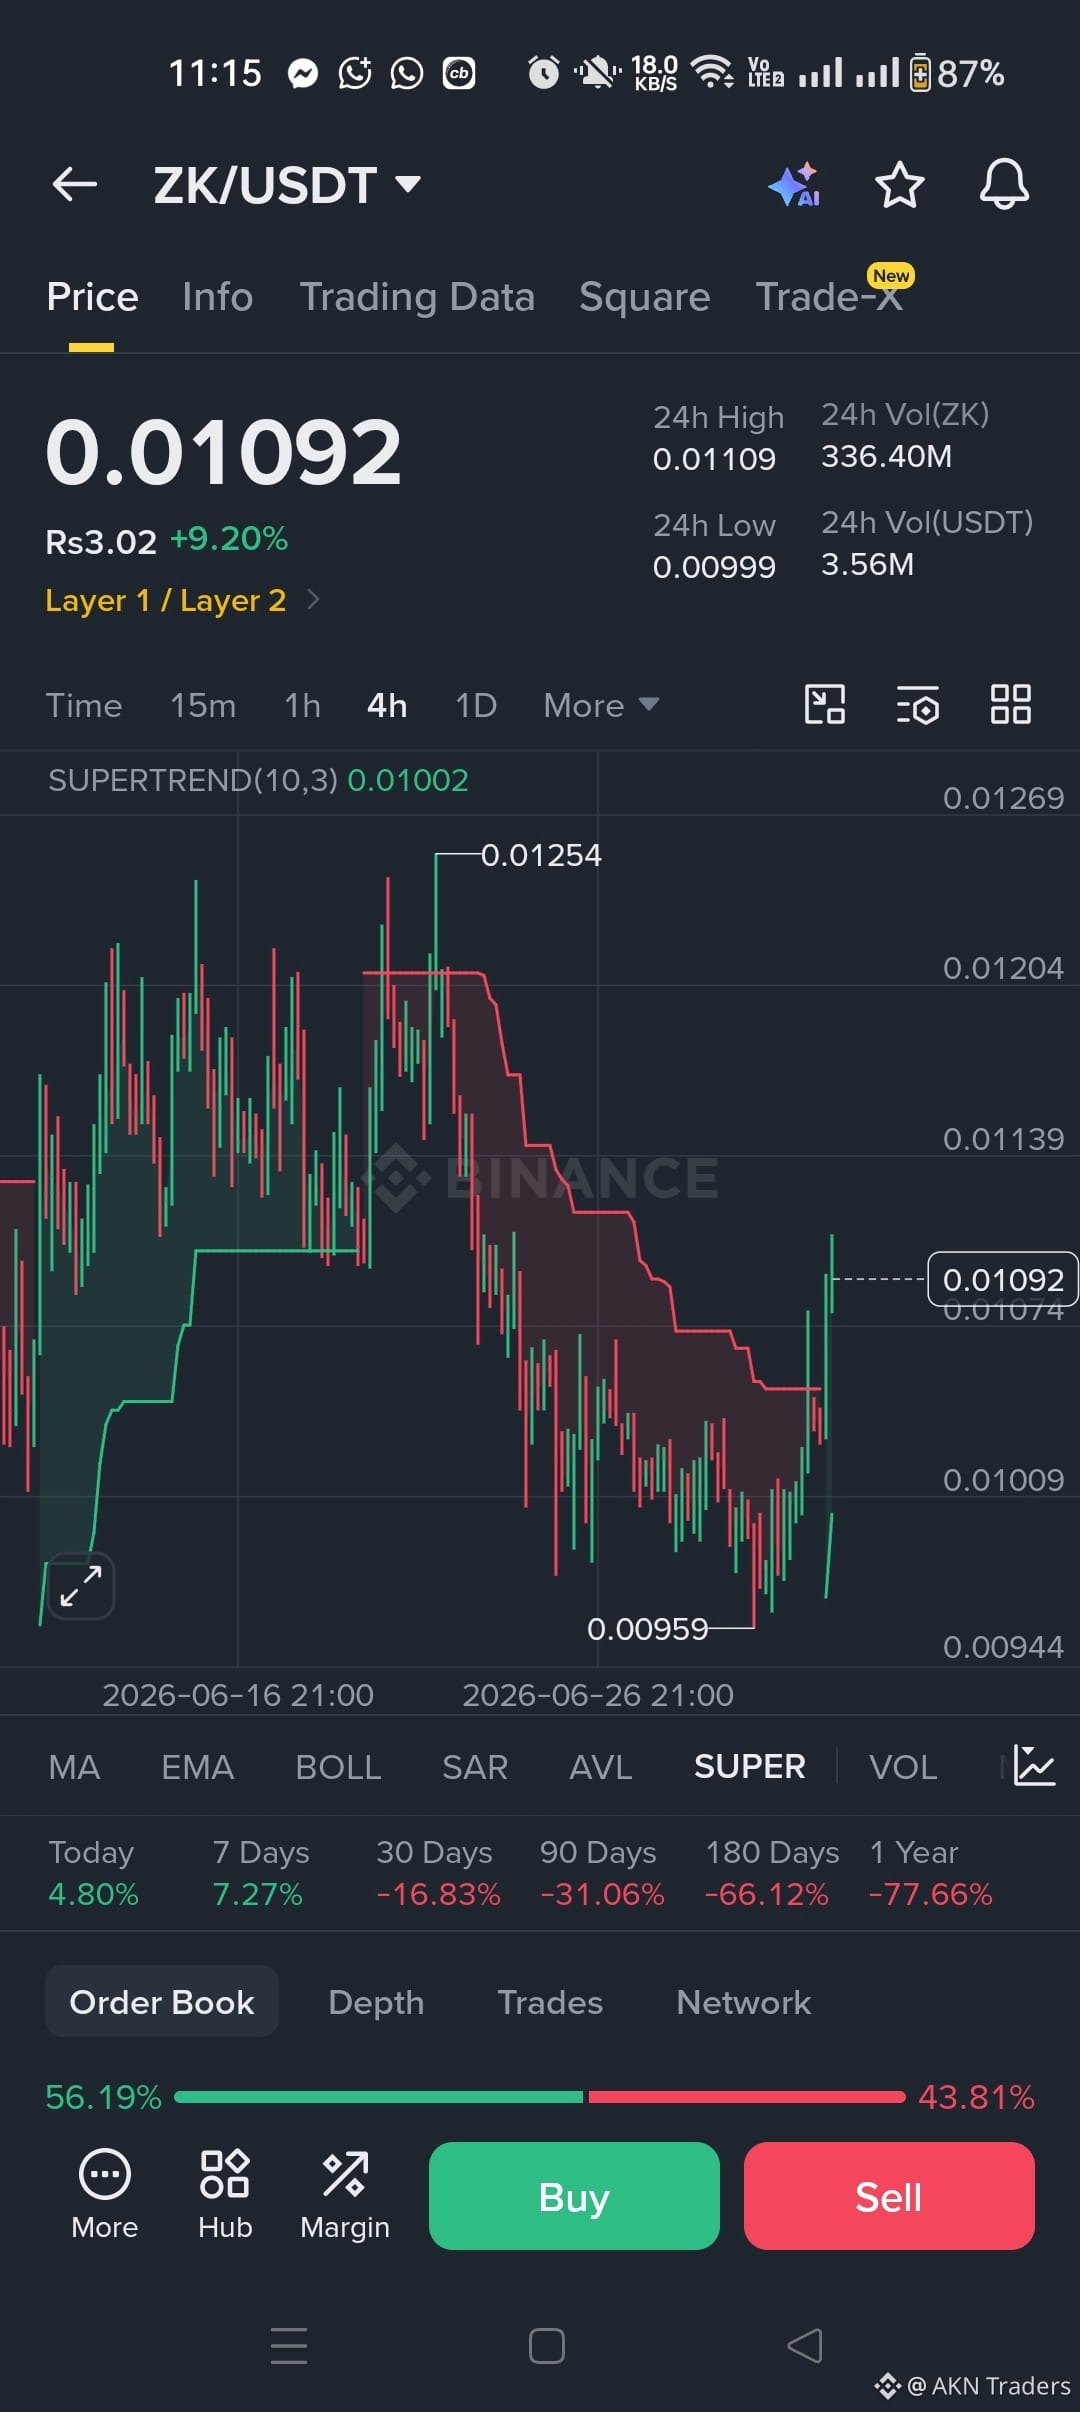Select the Price tab

tap(92, 297)
